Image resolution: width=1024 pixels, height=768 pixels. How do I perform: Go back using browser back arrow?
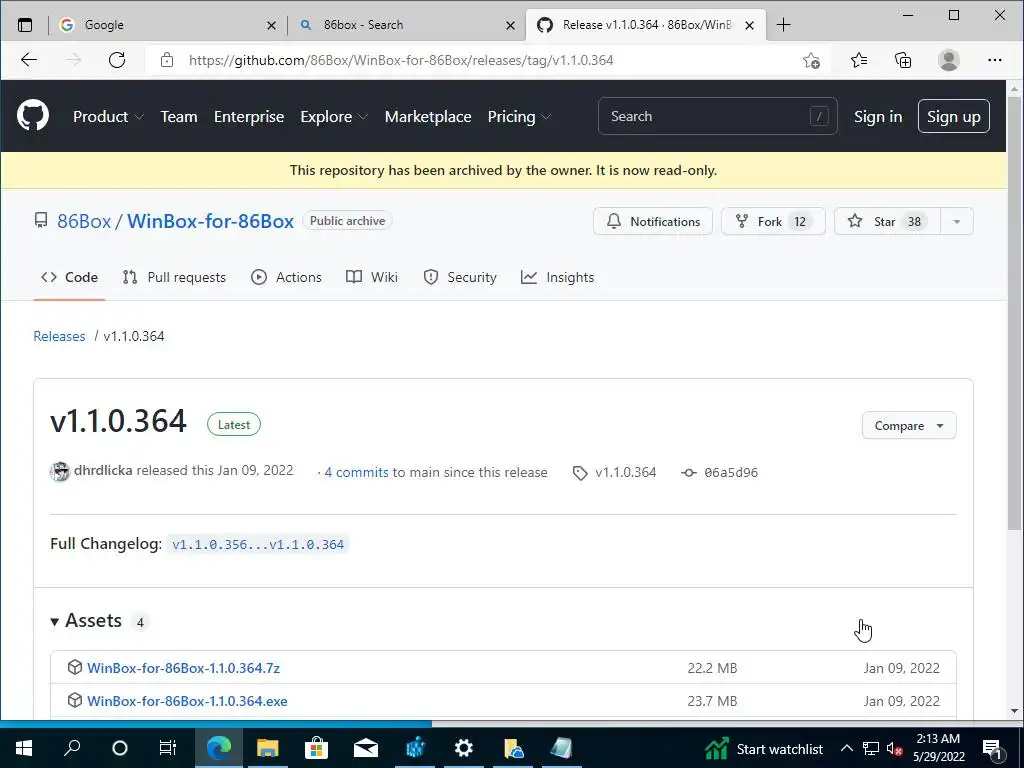29,60
